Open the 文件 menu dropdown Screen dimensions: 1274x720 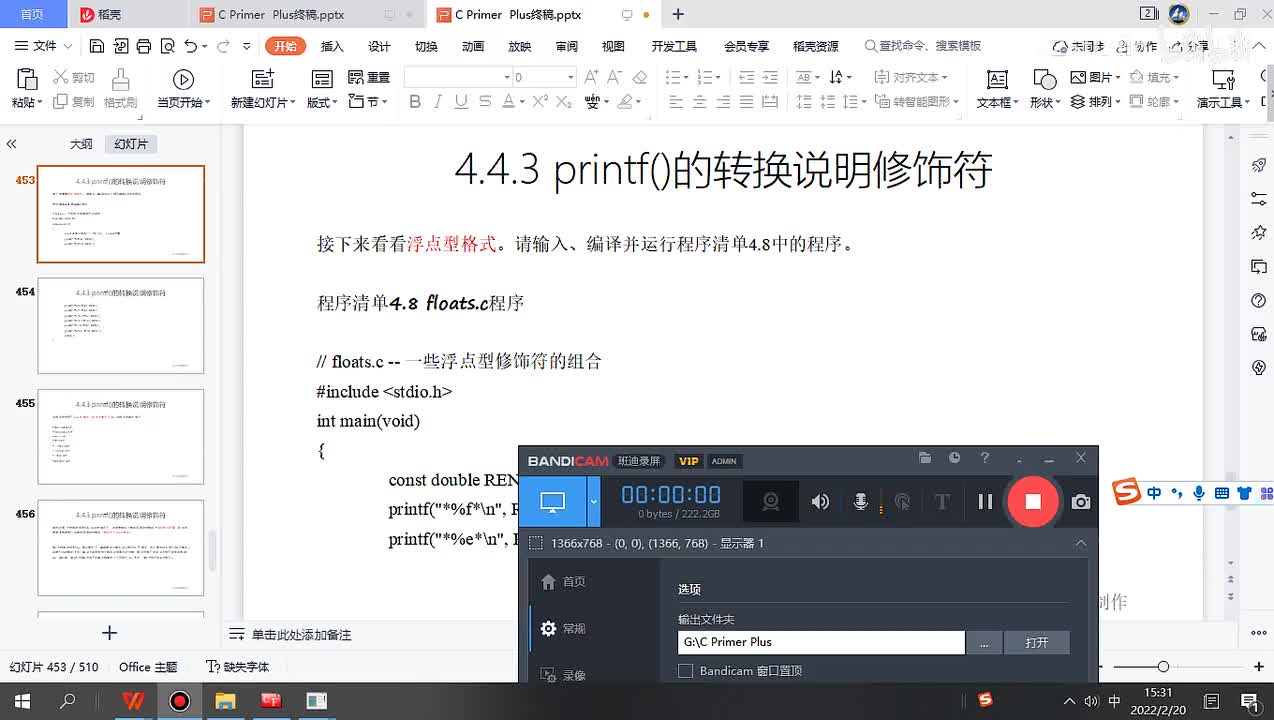tap(44, 46)
